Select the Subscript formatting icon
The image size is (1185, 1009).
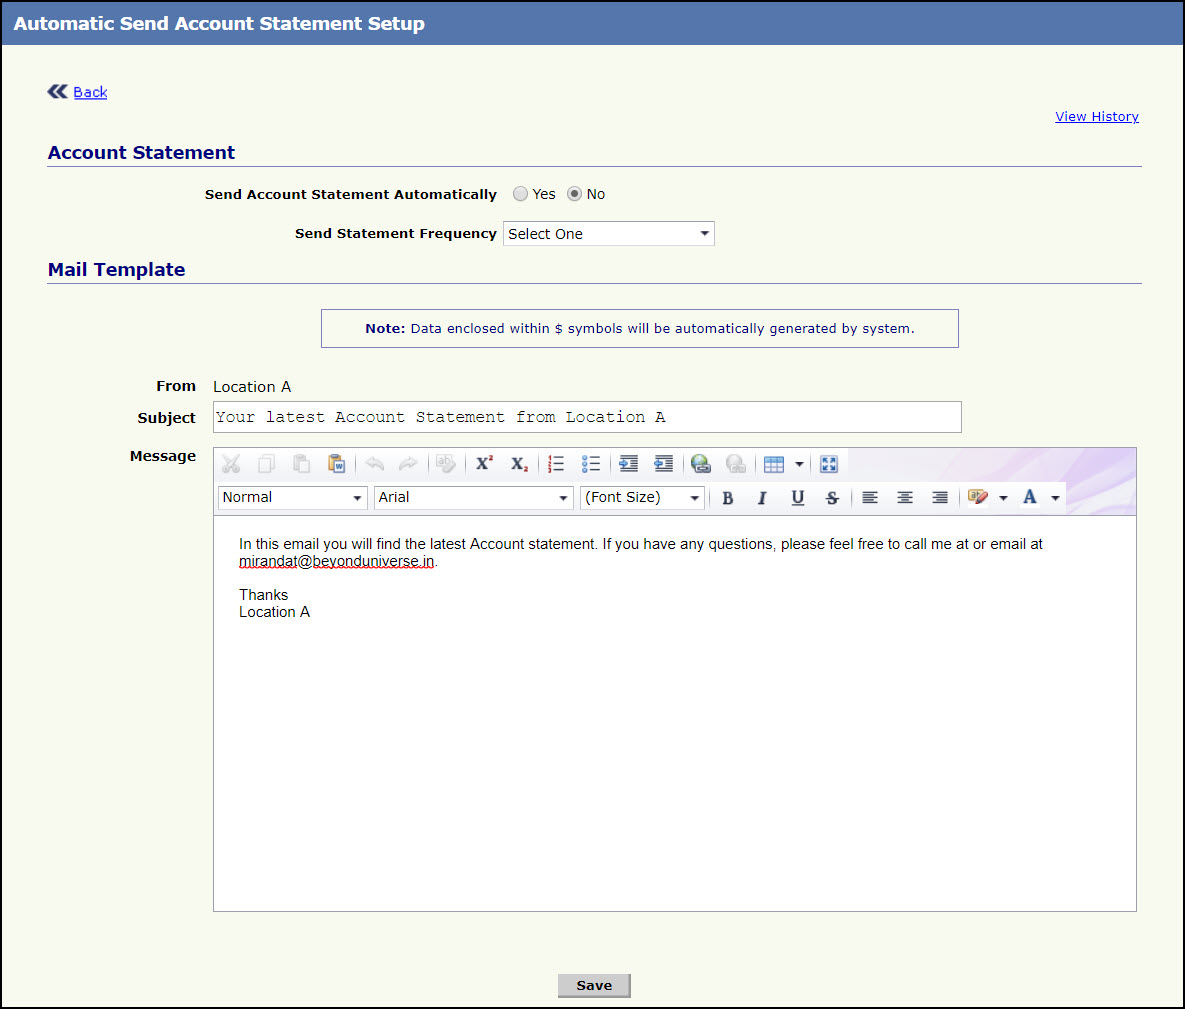coord(518,463)
